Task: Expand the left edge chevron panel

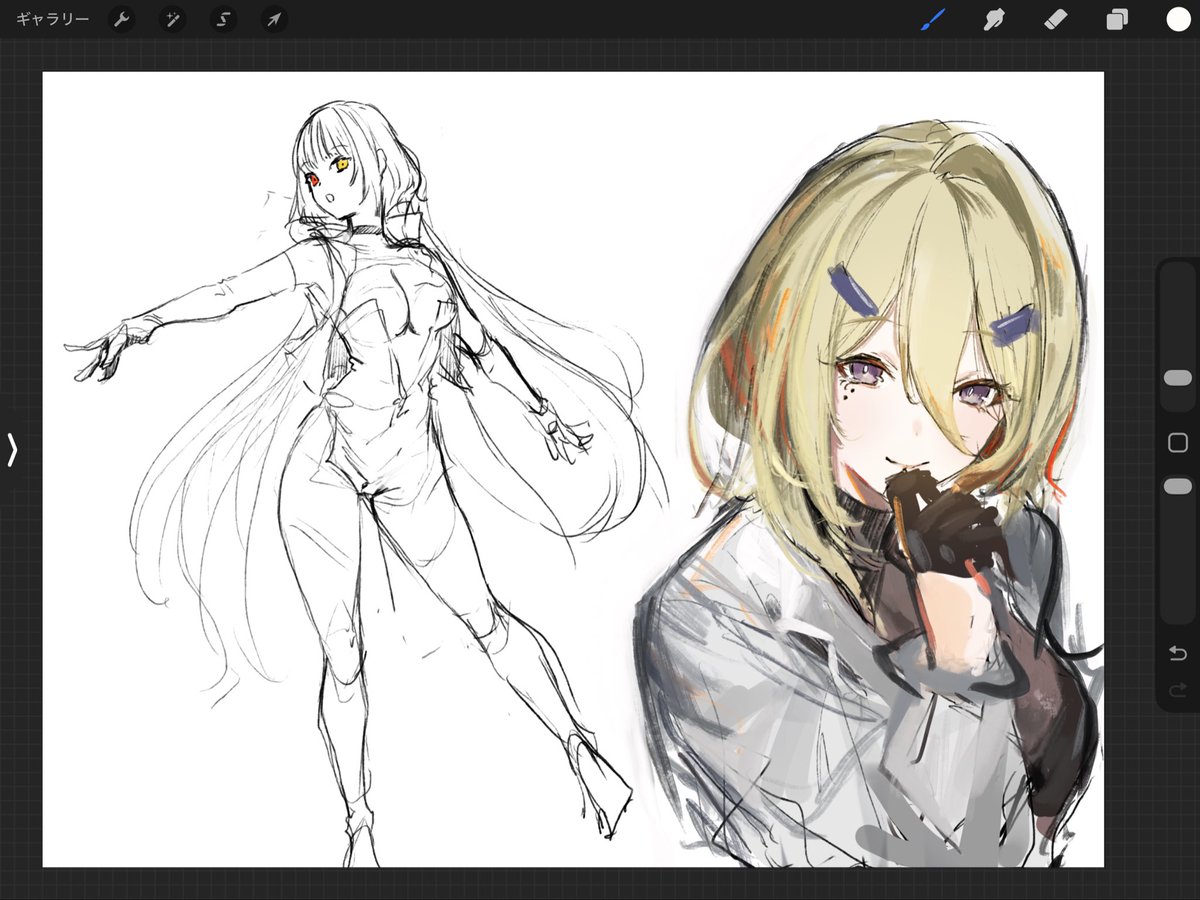Action: click(x=12, y=450)
